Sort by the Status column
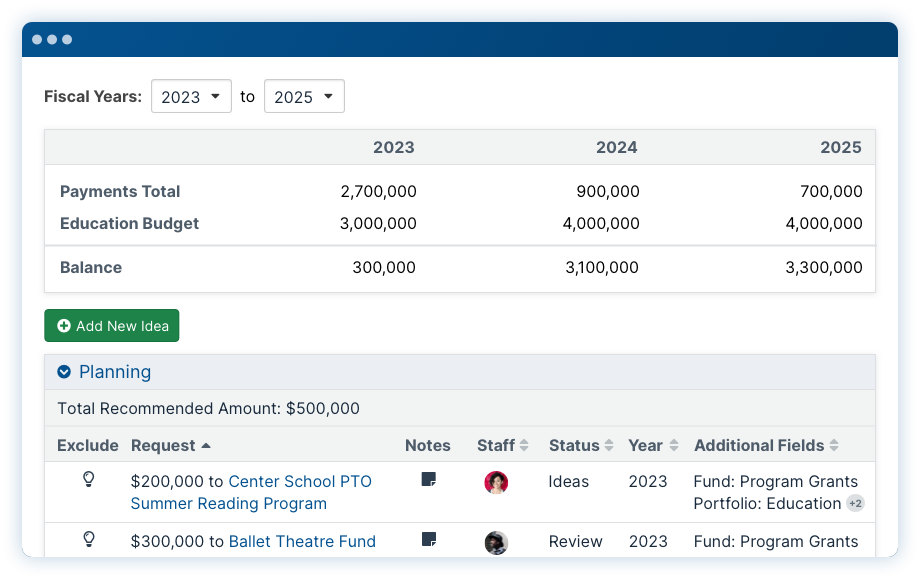This screenshot has height=579, width=920. coord(581,445)
